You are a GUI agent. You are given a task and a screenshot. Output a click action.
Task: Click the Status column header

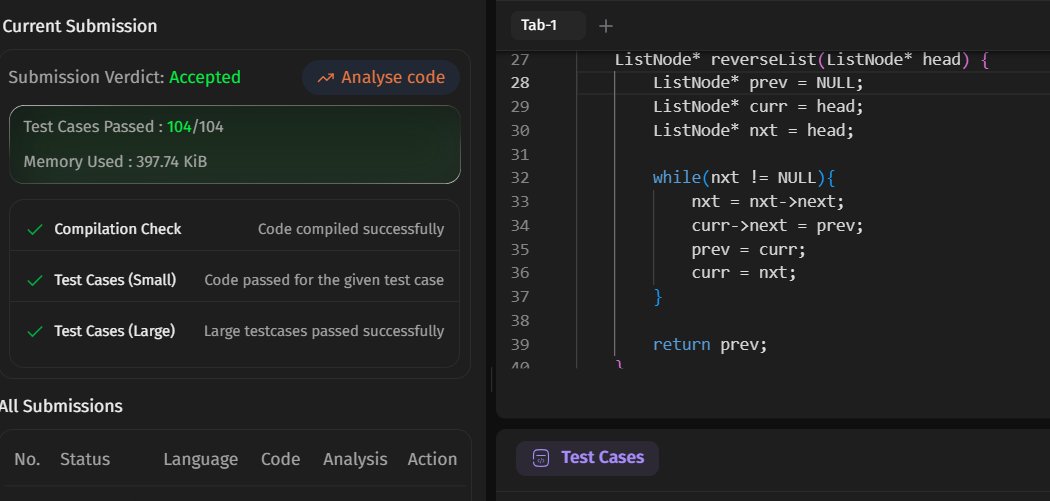85,459
